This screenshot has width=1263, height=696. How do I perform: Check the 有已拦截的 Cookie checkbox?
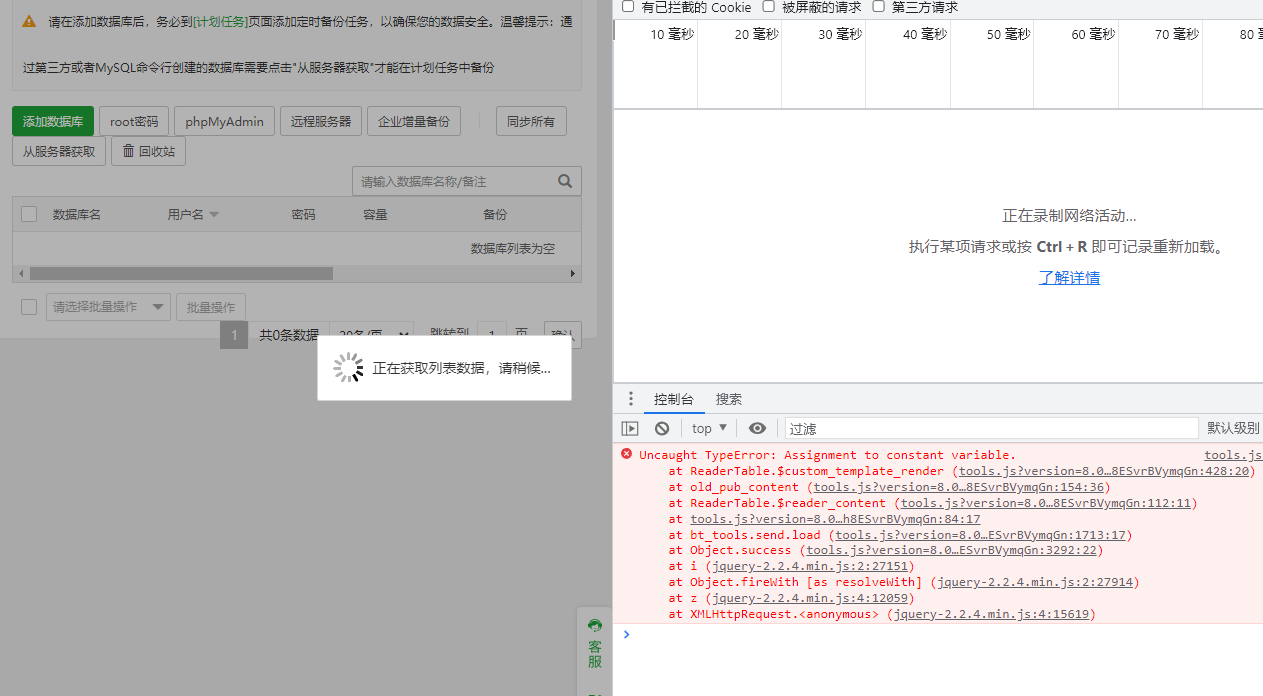tap(628, 6)
